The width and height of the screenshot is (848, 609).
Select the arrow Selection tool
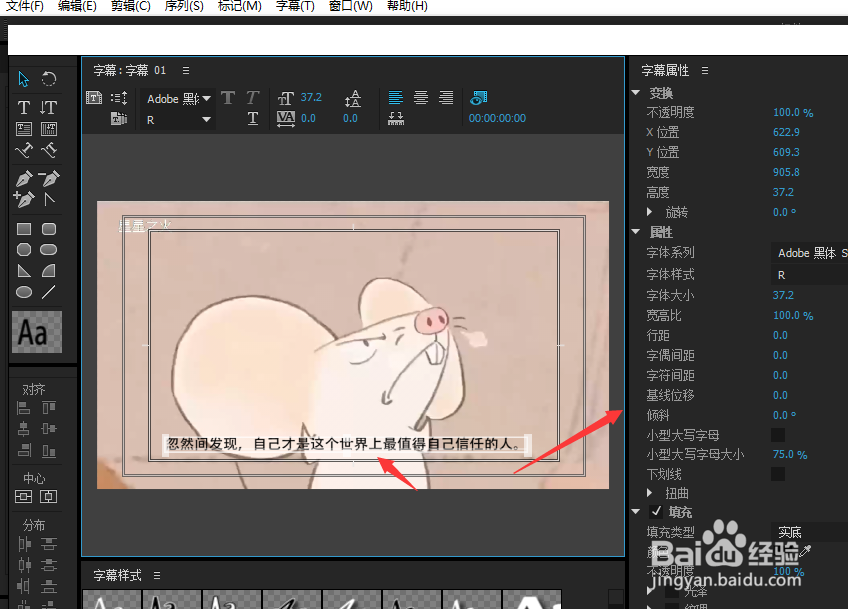pos(23,79)
